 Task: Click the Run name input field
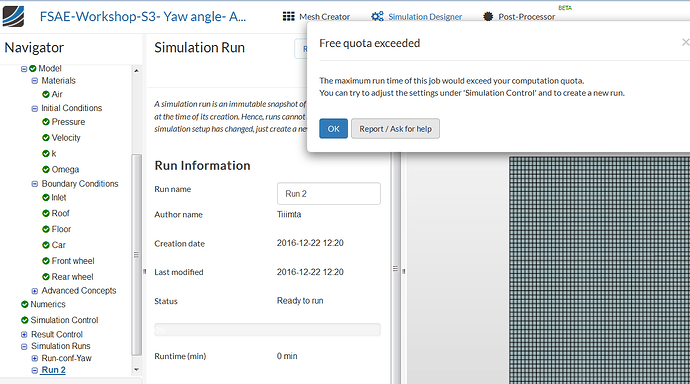pos(329,194)
